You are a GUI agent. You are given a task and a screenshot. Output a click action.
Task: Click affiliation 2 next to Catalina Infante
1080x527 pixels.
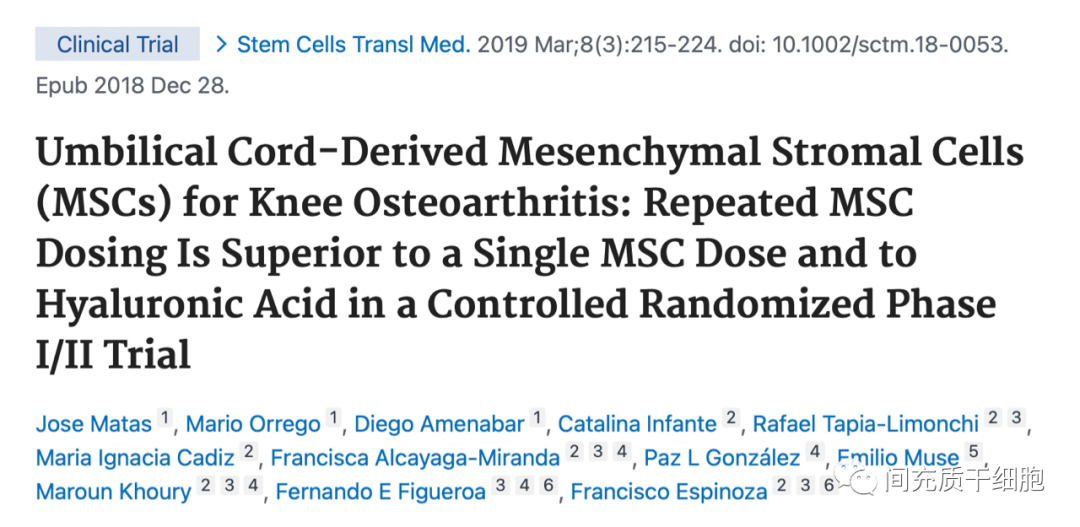point(731,418)
